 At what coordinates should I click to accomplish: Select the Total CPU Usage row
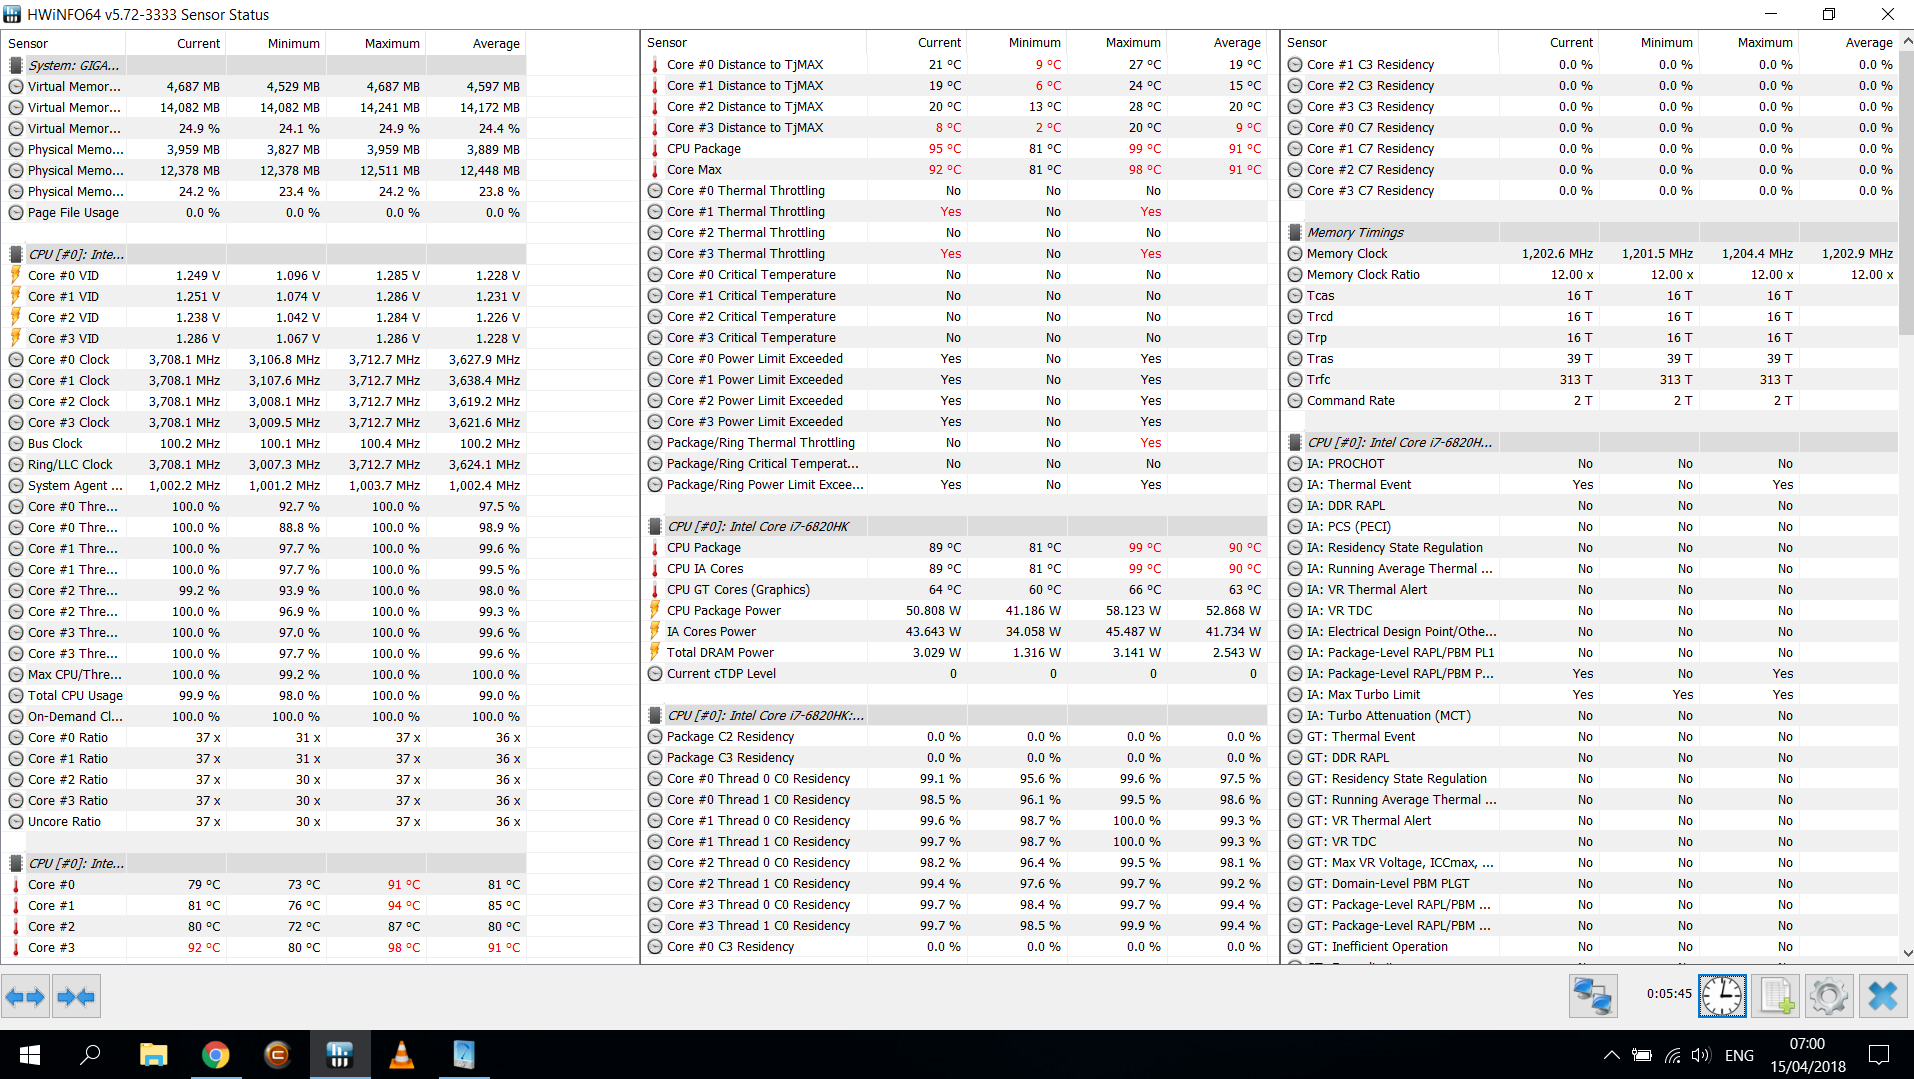point(264,695)
